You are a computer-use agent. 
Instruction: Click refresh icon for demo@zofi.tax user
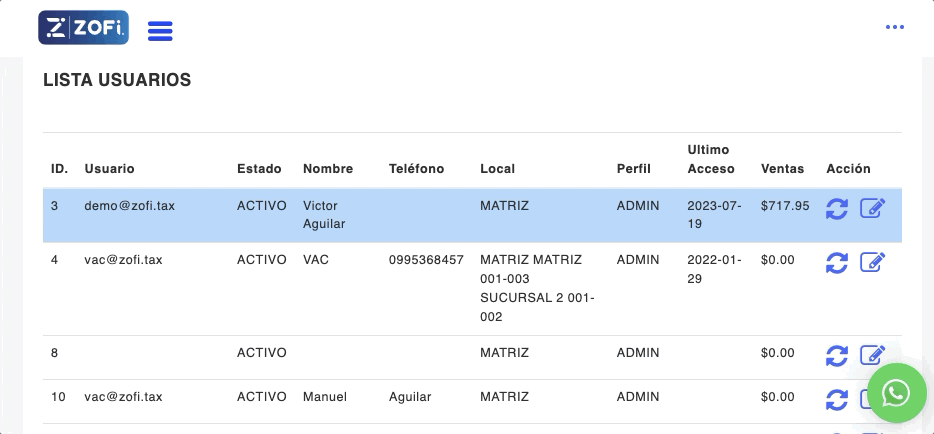click(x=837, y=208)
